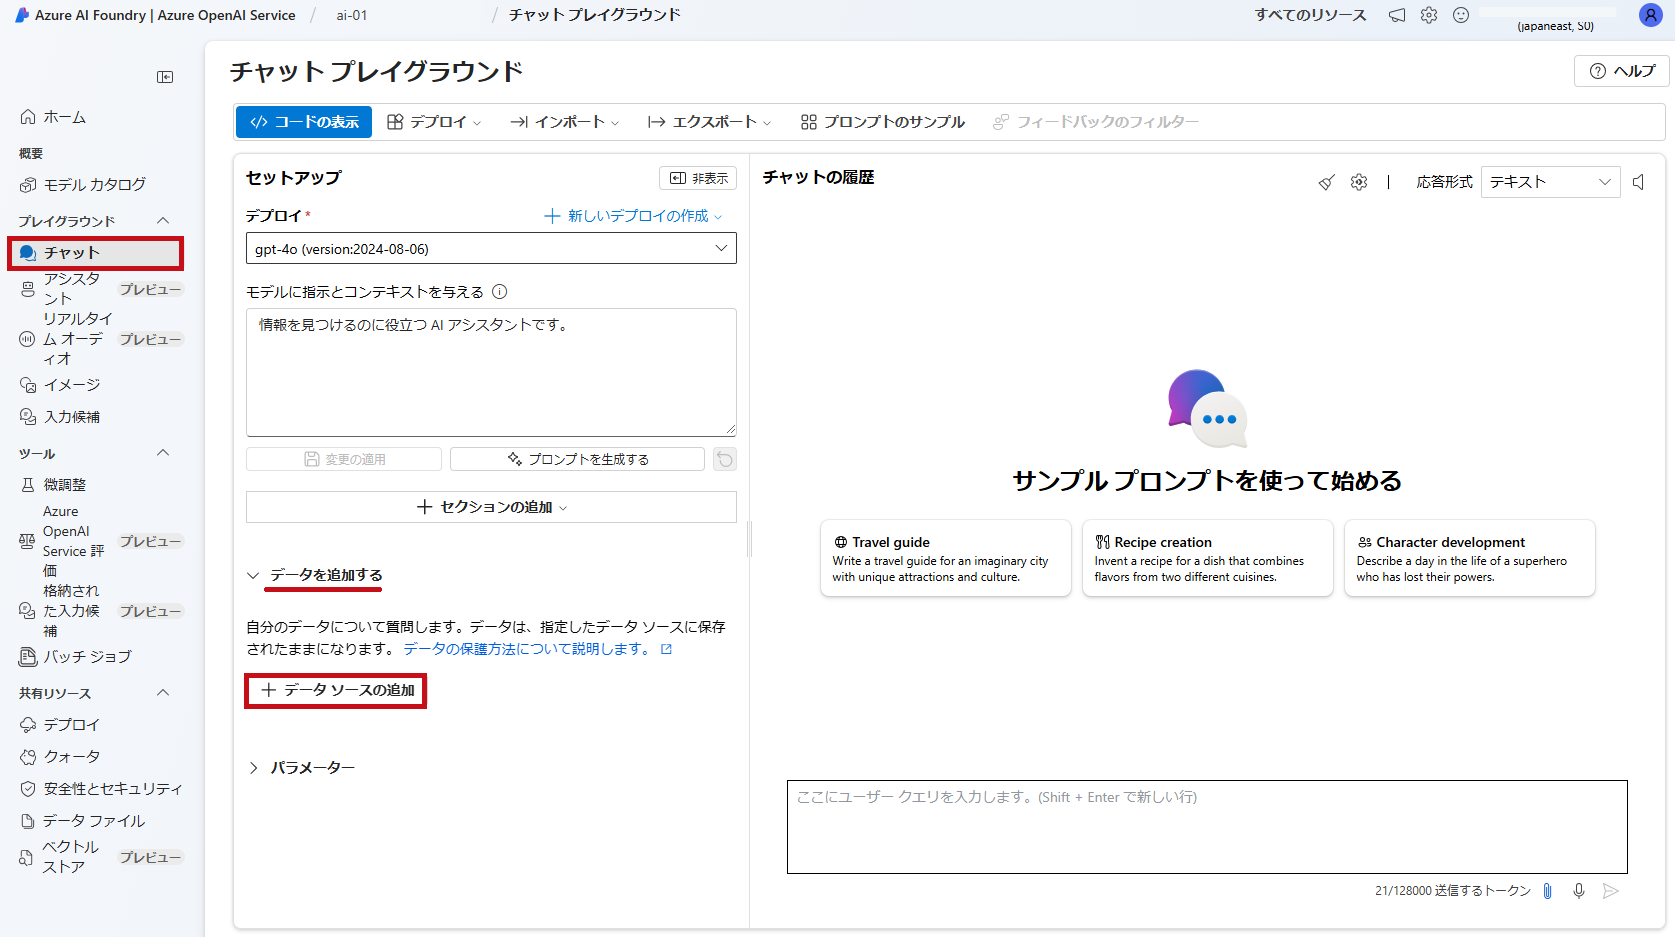This screenshot has height=937, width=1675.
Task: Collapse the 共有リソース sidebar section
Action: click(163, 693)
